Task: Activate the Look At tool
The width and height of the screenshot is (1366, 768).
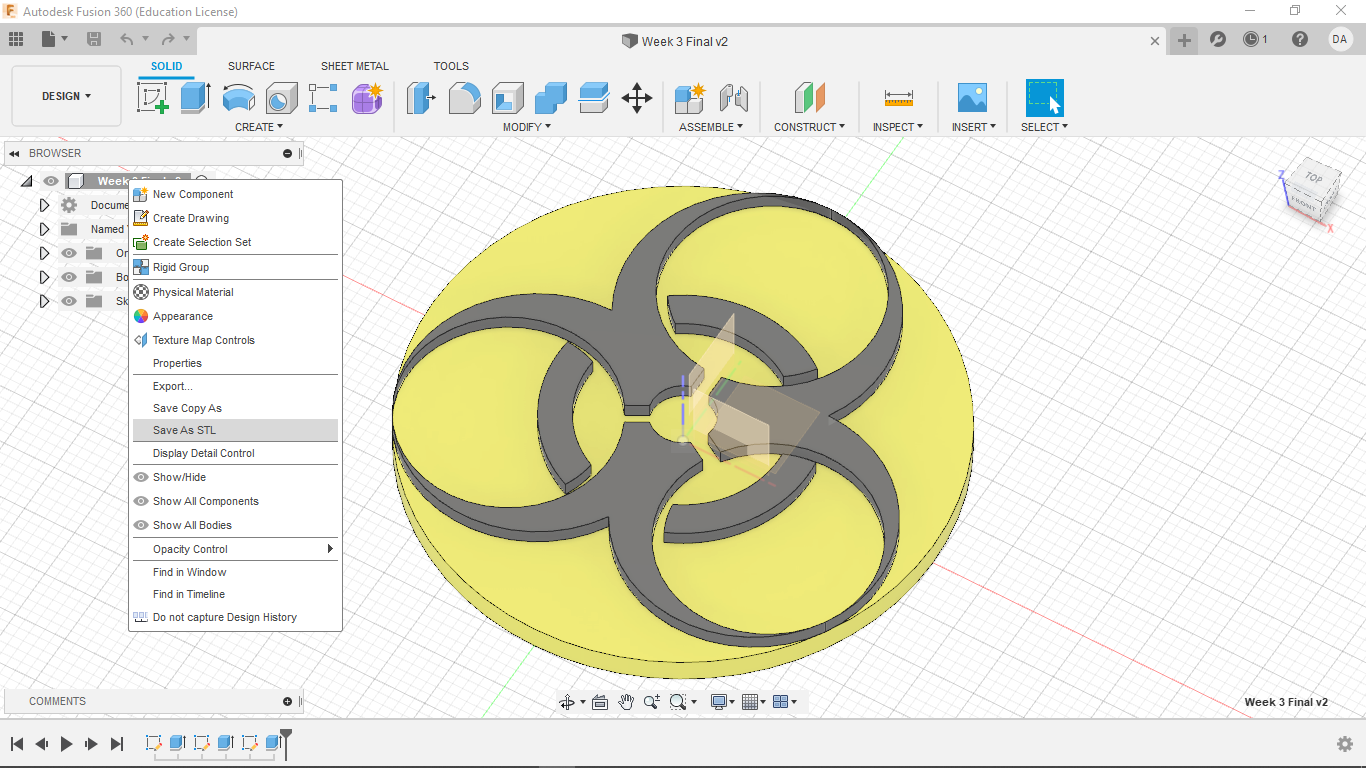Action: tap(600, 702)
